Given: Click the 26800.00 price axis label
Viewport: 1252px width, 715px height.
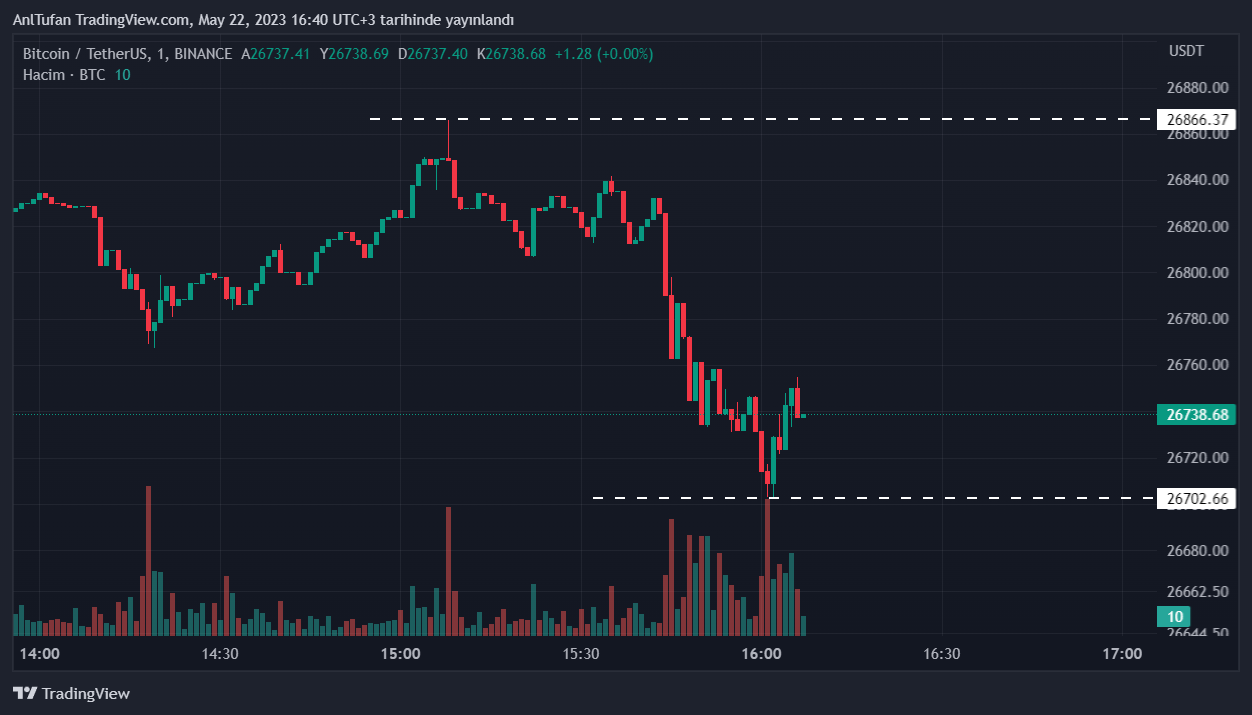Looking at the screenshot, I should coord(1197,272).
